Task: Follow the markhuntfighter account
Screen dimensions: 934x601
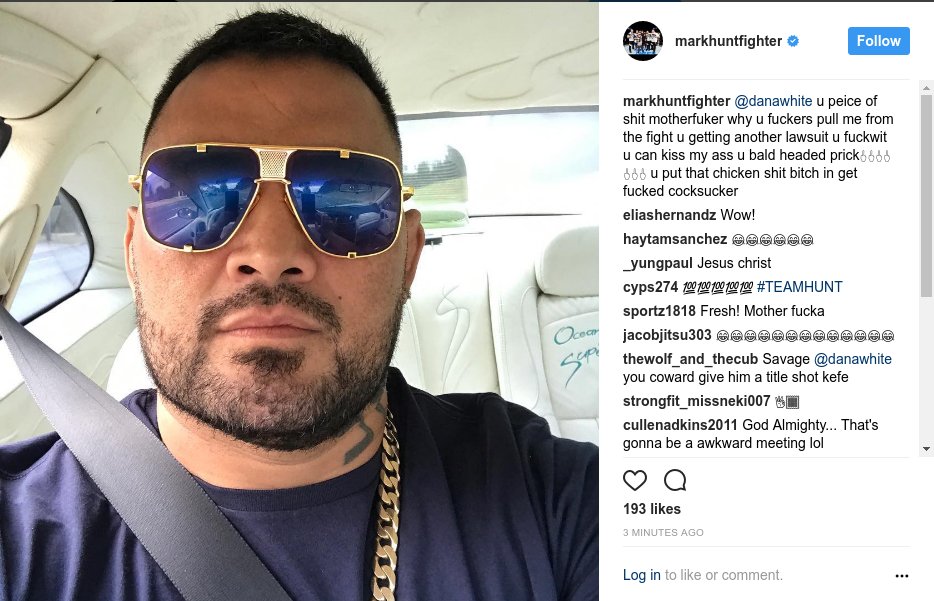Action: [x=879, y=41]
